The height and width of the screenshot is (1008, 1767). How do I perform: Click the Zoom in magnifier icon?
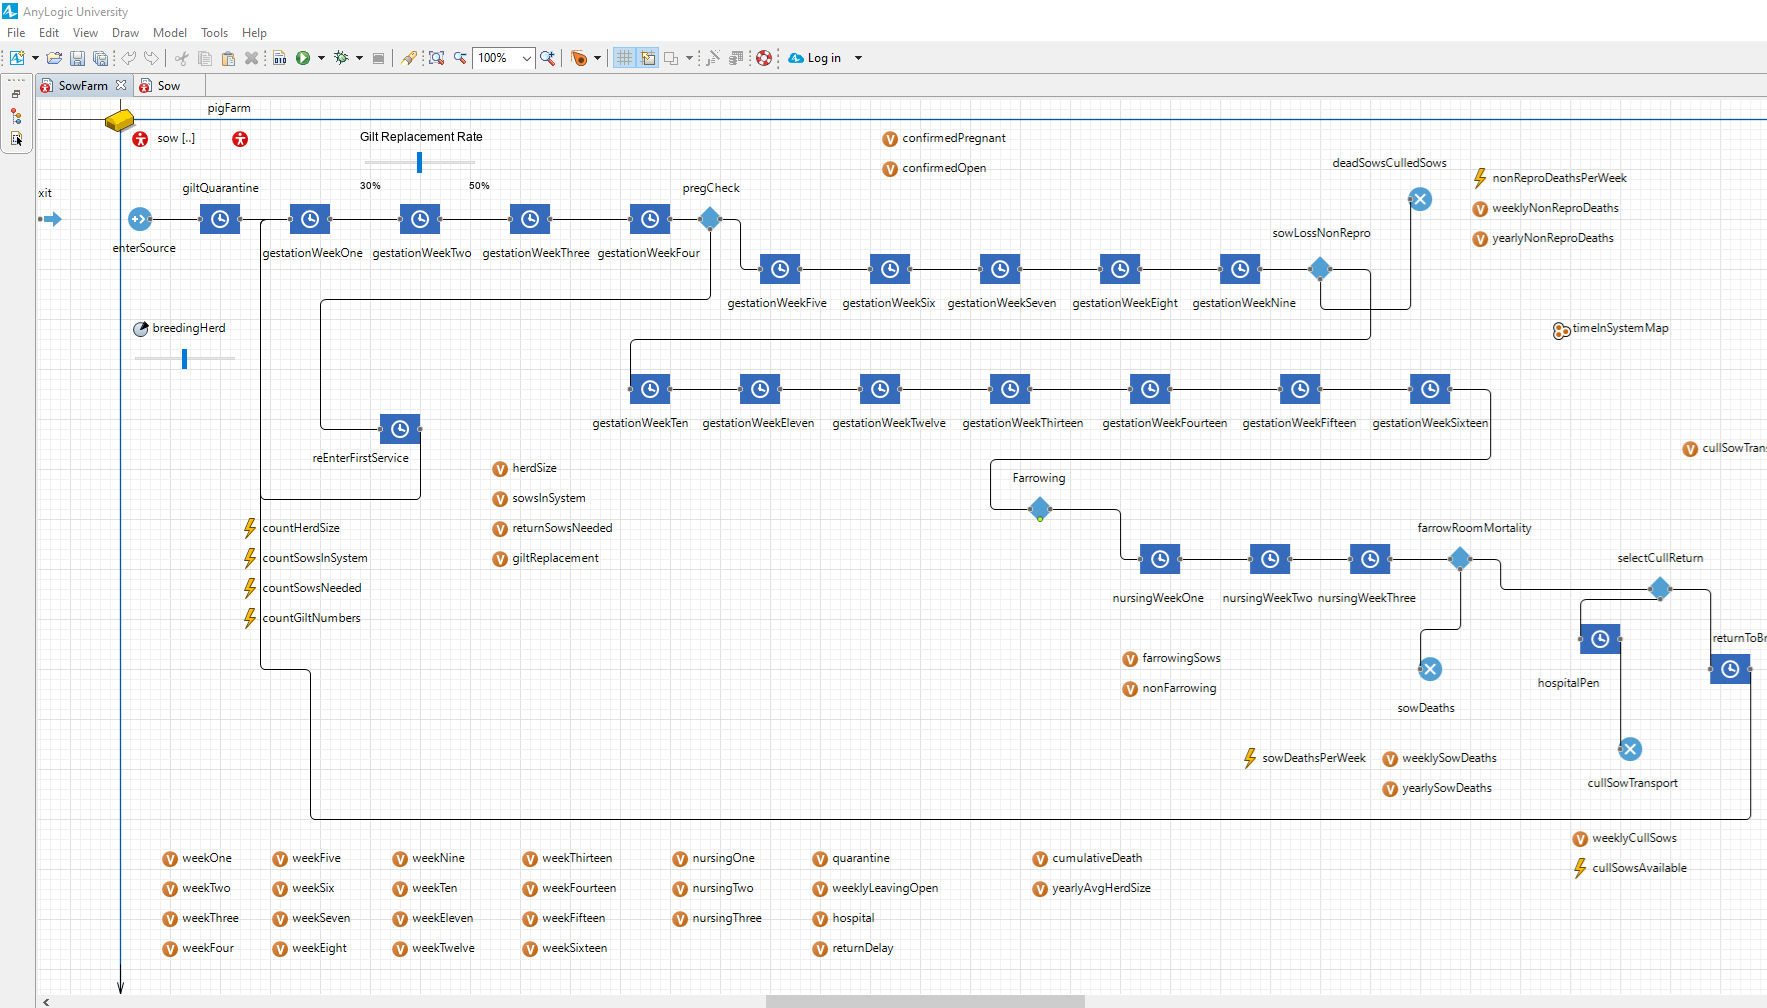pos(547,58)
